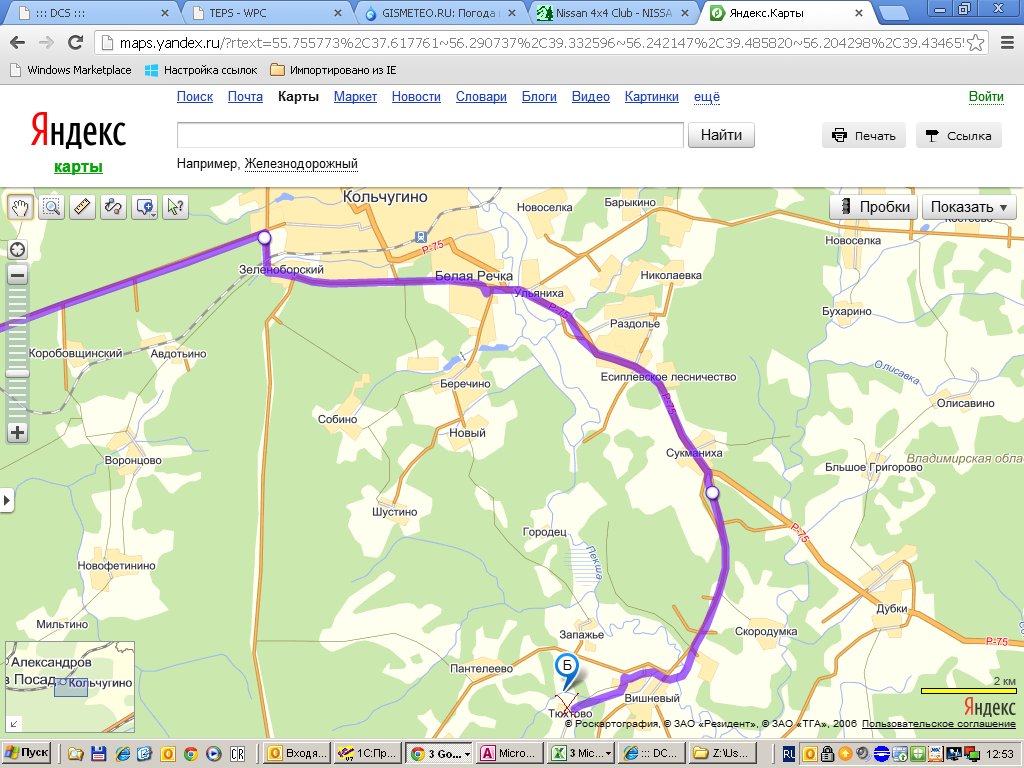The height and width of the screenshot is (768, 1024).
Task: Switch to the Nissan 4x4 Club tab
Action: tap(611, 12)
